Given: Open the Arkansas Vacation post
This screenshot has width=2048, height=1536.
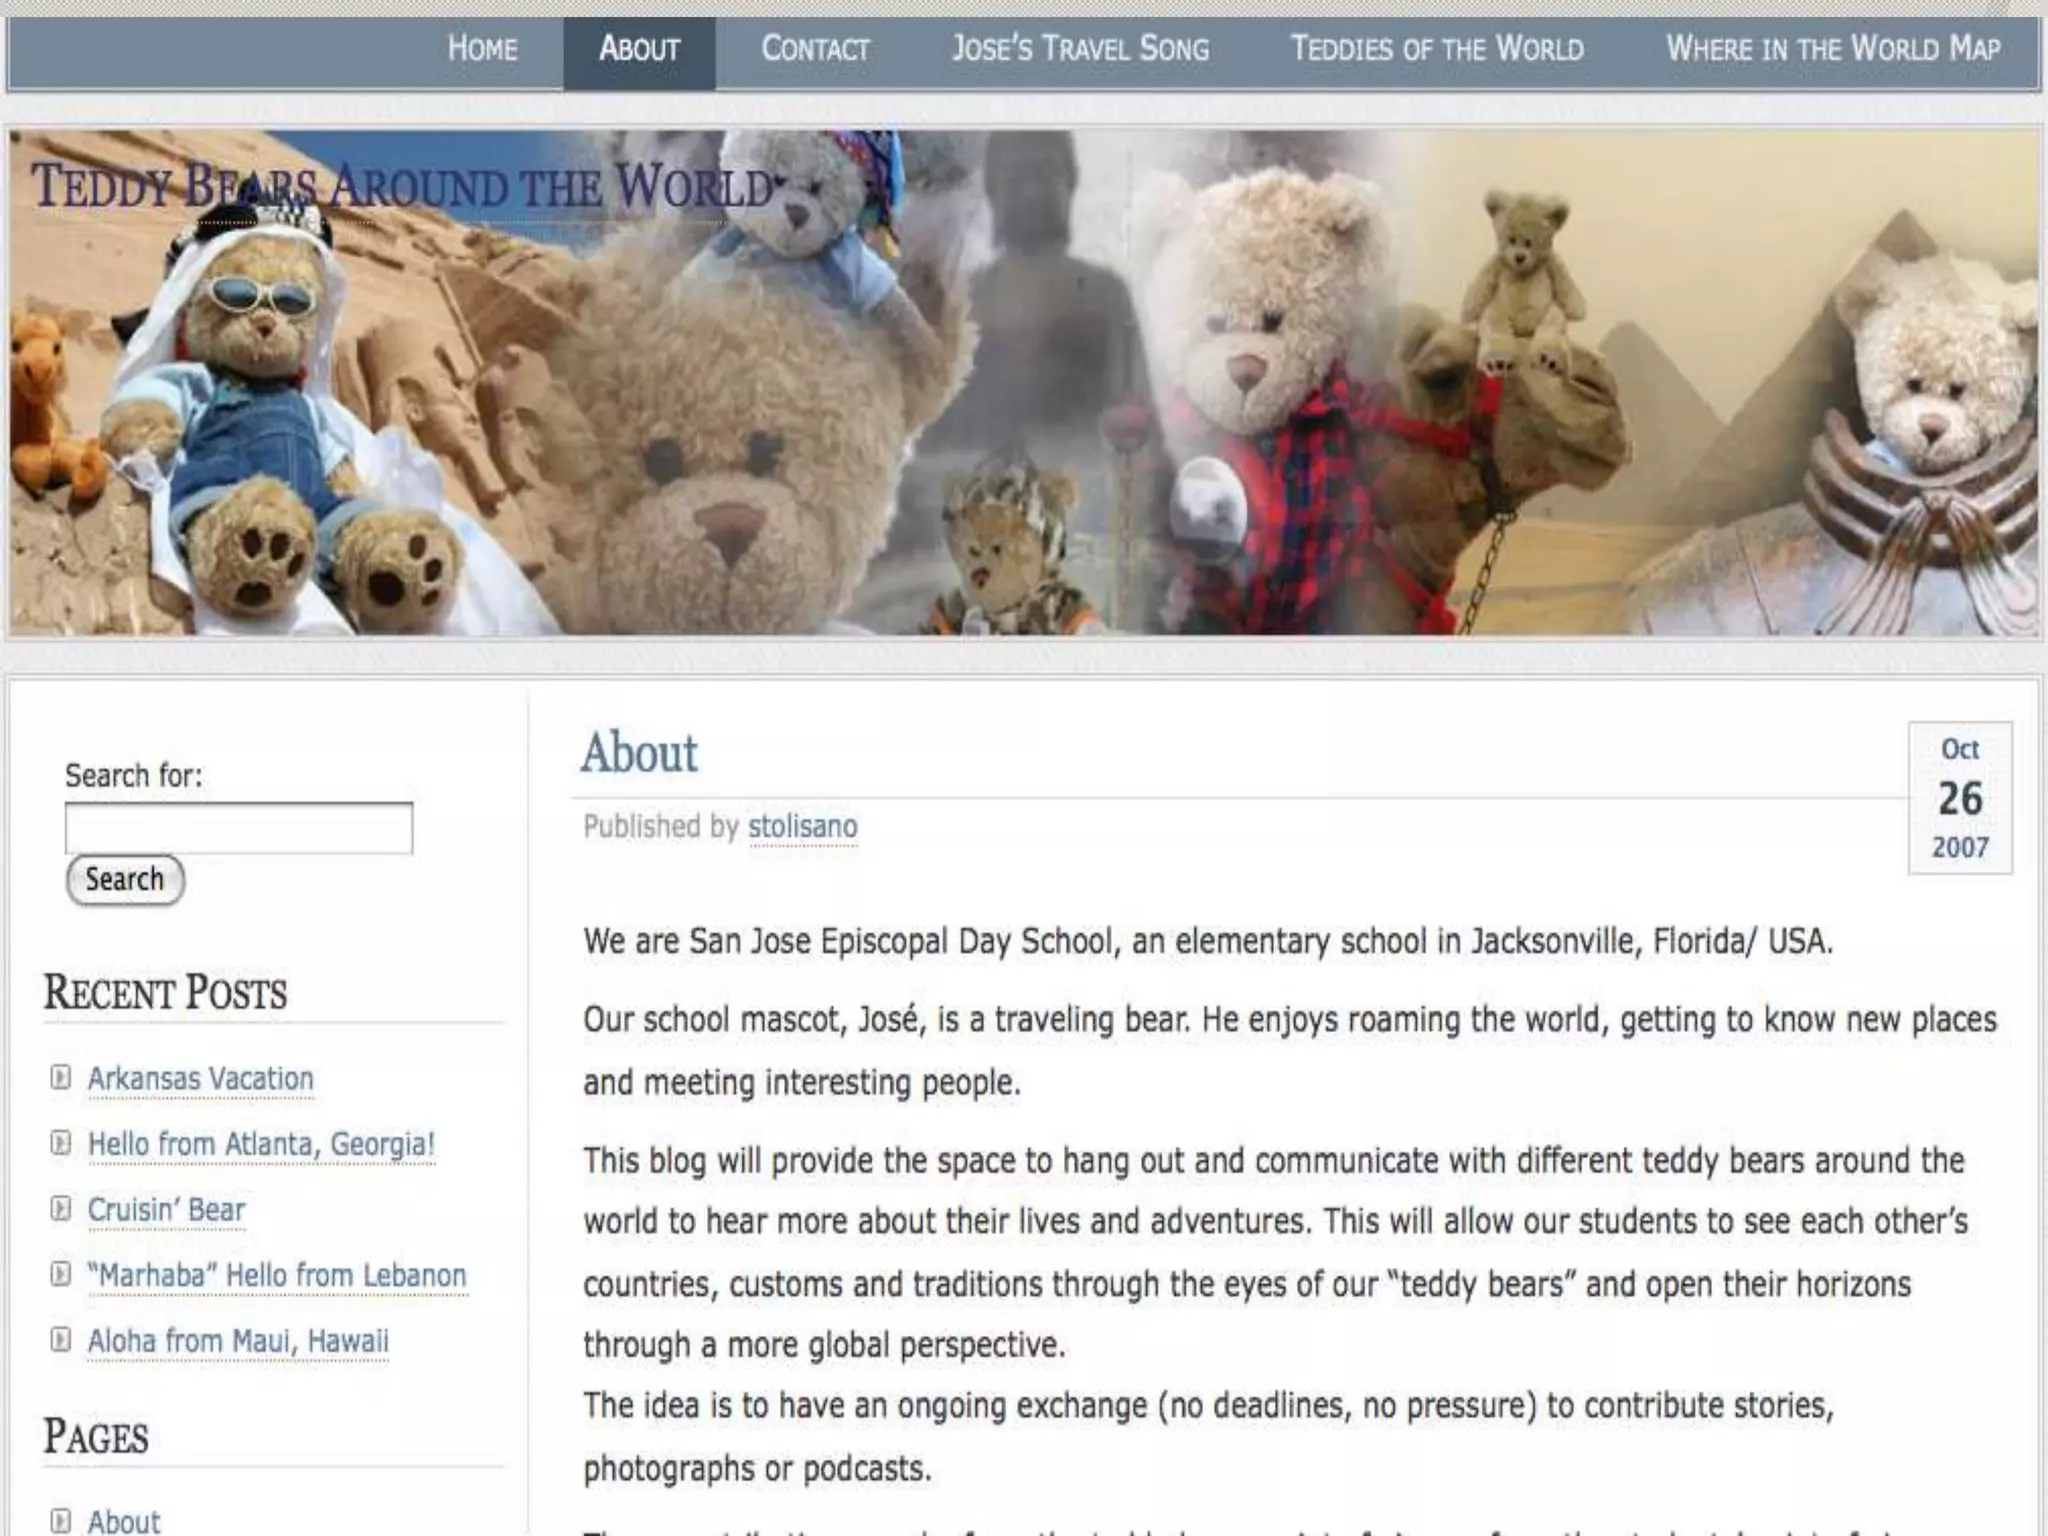Looking at the screenshot, I should 200,1079.
